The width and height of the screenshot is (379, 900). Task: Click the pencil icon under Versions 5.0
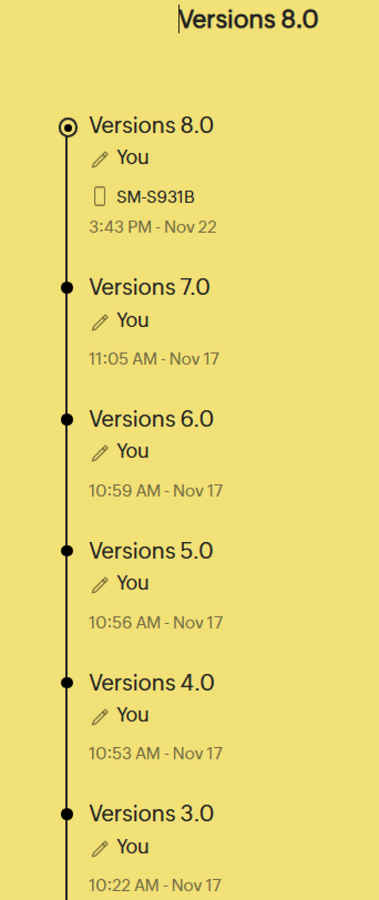(100, 585)
